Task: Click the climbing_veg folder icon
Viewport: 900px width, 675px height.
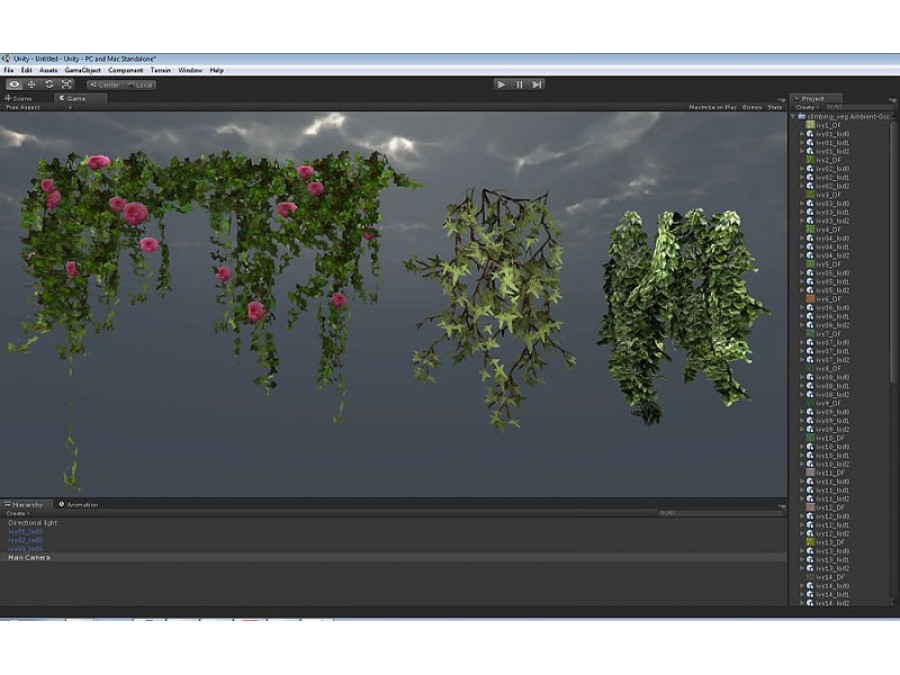Action: 802,117
